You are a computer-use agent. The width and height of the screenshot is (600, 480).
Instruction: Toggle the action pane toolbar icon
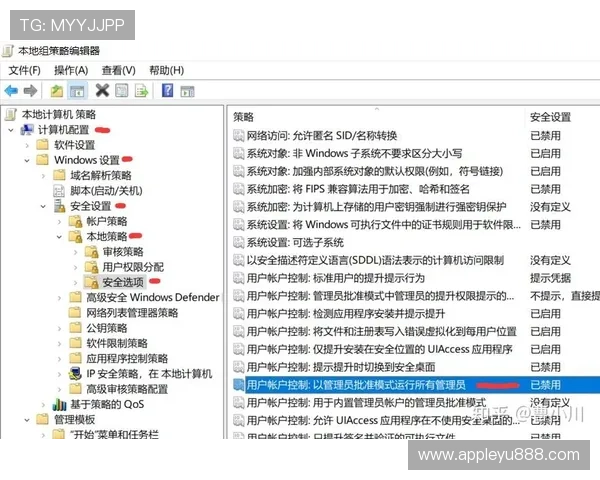click(x=188, y=91)
